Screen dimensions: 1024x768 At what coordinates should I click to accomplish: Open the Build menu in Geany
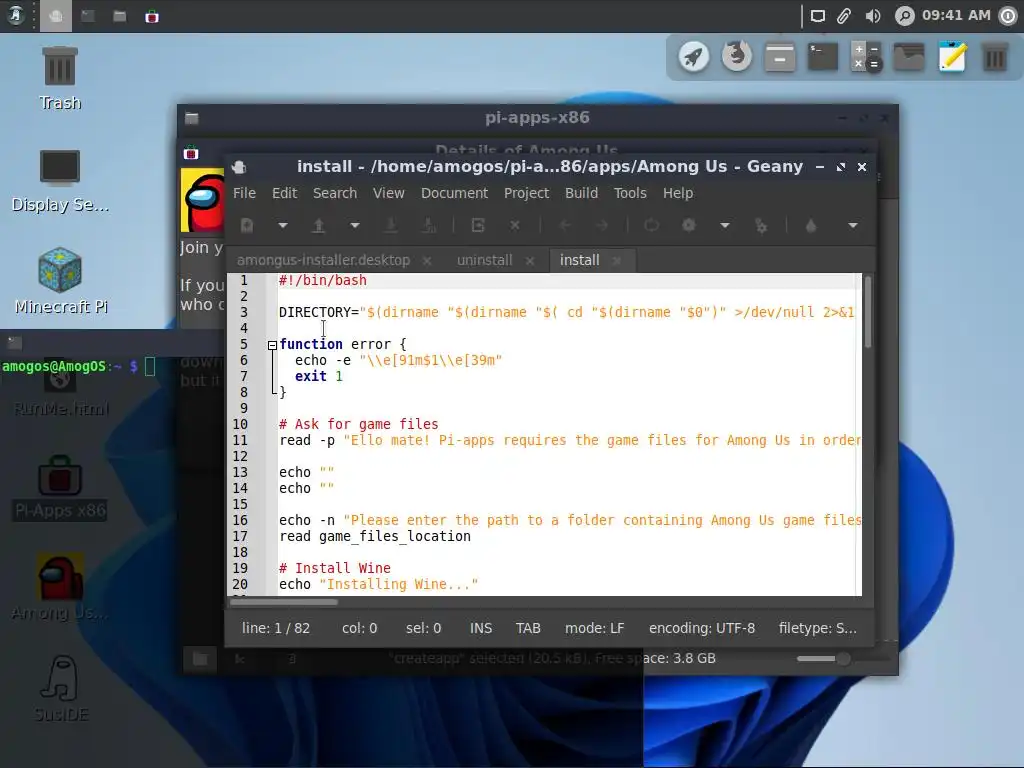[581, 193]
